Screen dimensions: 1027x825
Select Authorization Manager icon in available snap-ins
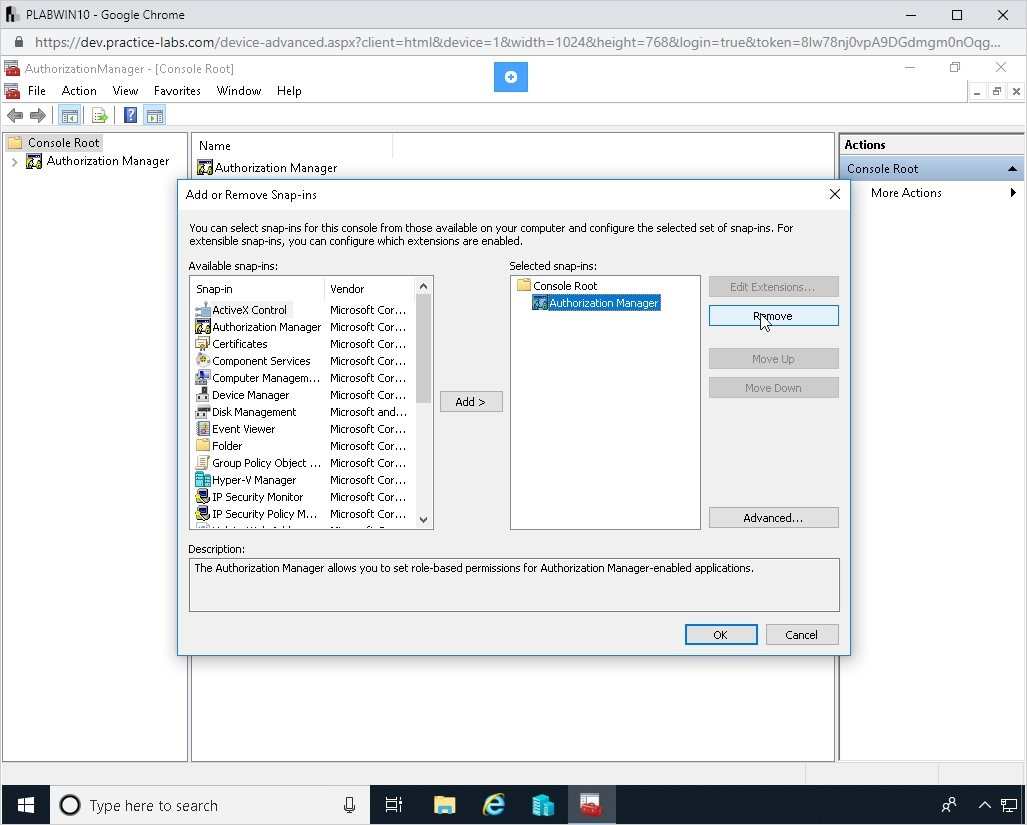tap(203, 327)
